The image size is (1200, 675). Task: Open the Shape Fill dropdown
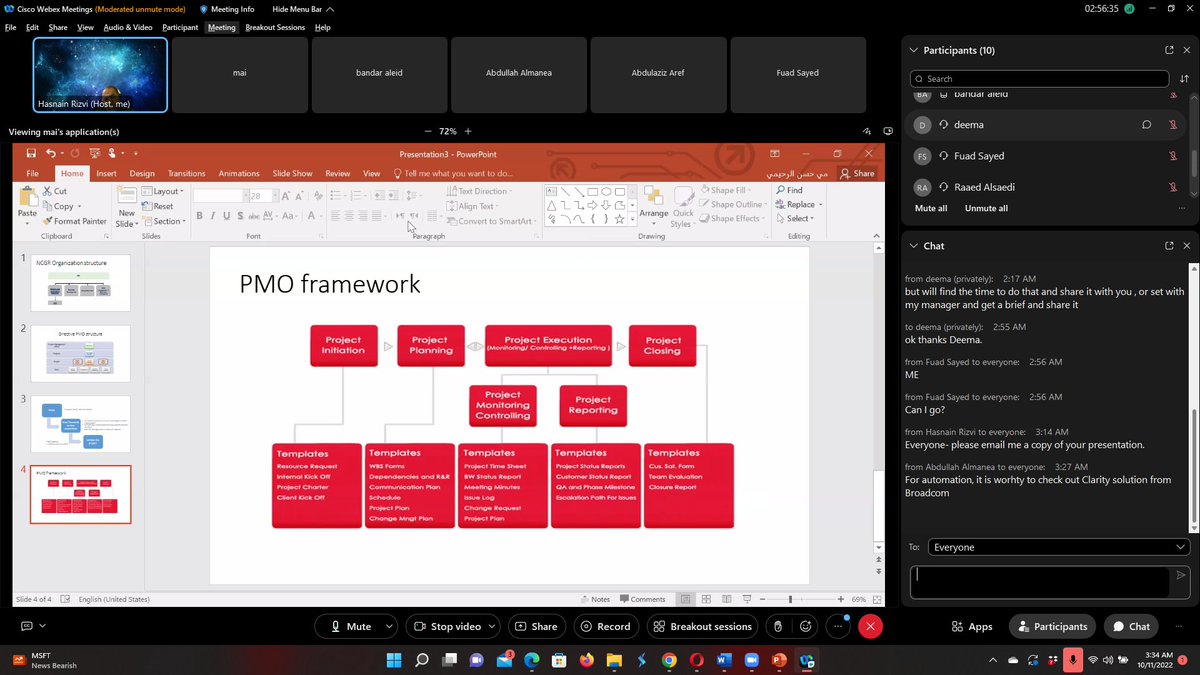(725, 190)
